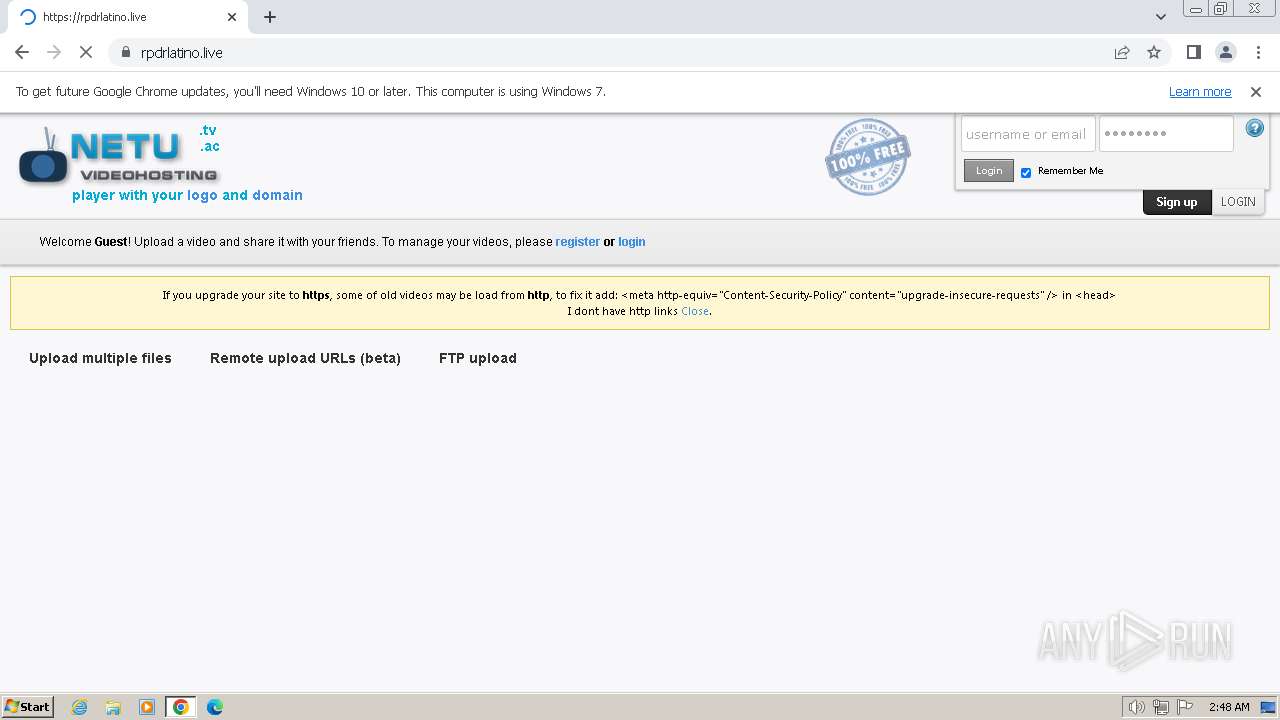The image size is (1280, 720).
Task: Focus the password field
Action: pyautogui.click(x=1166, y=134)
